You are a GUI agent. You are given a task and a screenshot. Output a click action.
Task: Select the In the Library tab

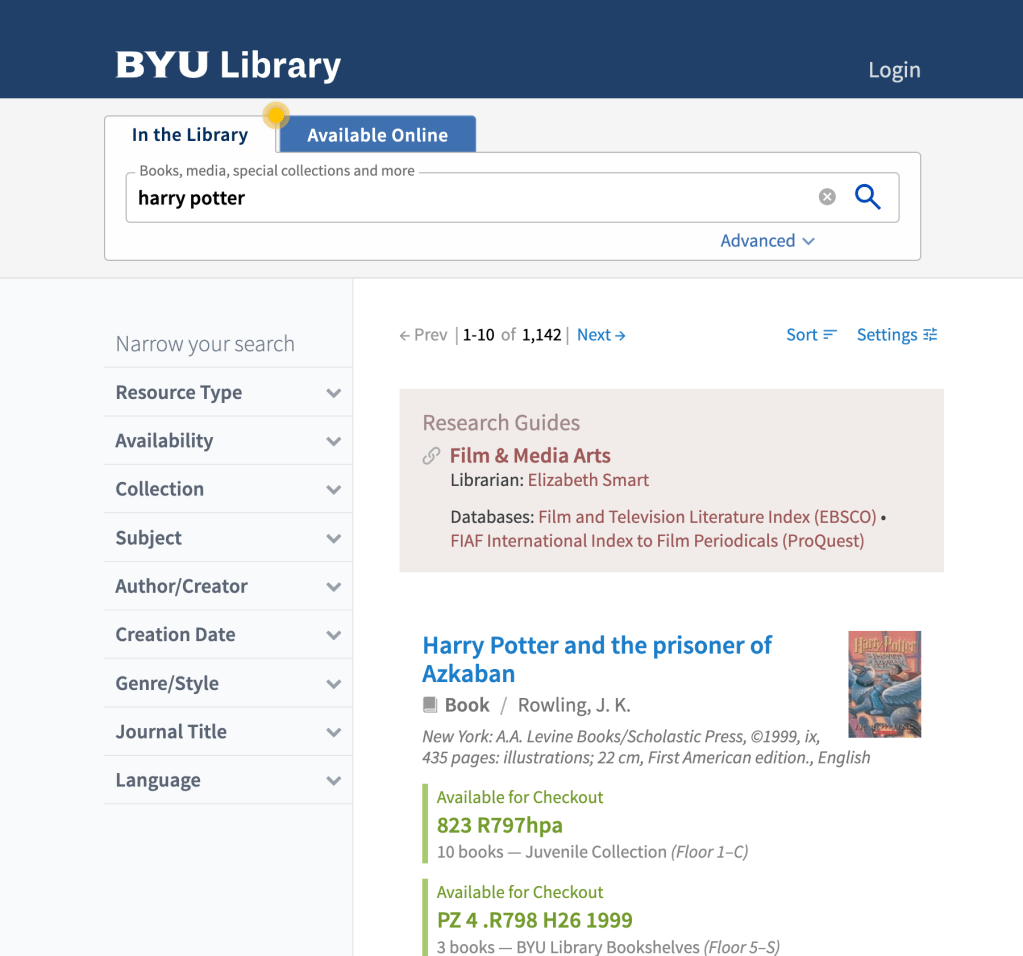pyautogui.click(x=190, y=135)
